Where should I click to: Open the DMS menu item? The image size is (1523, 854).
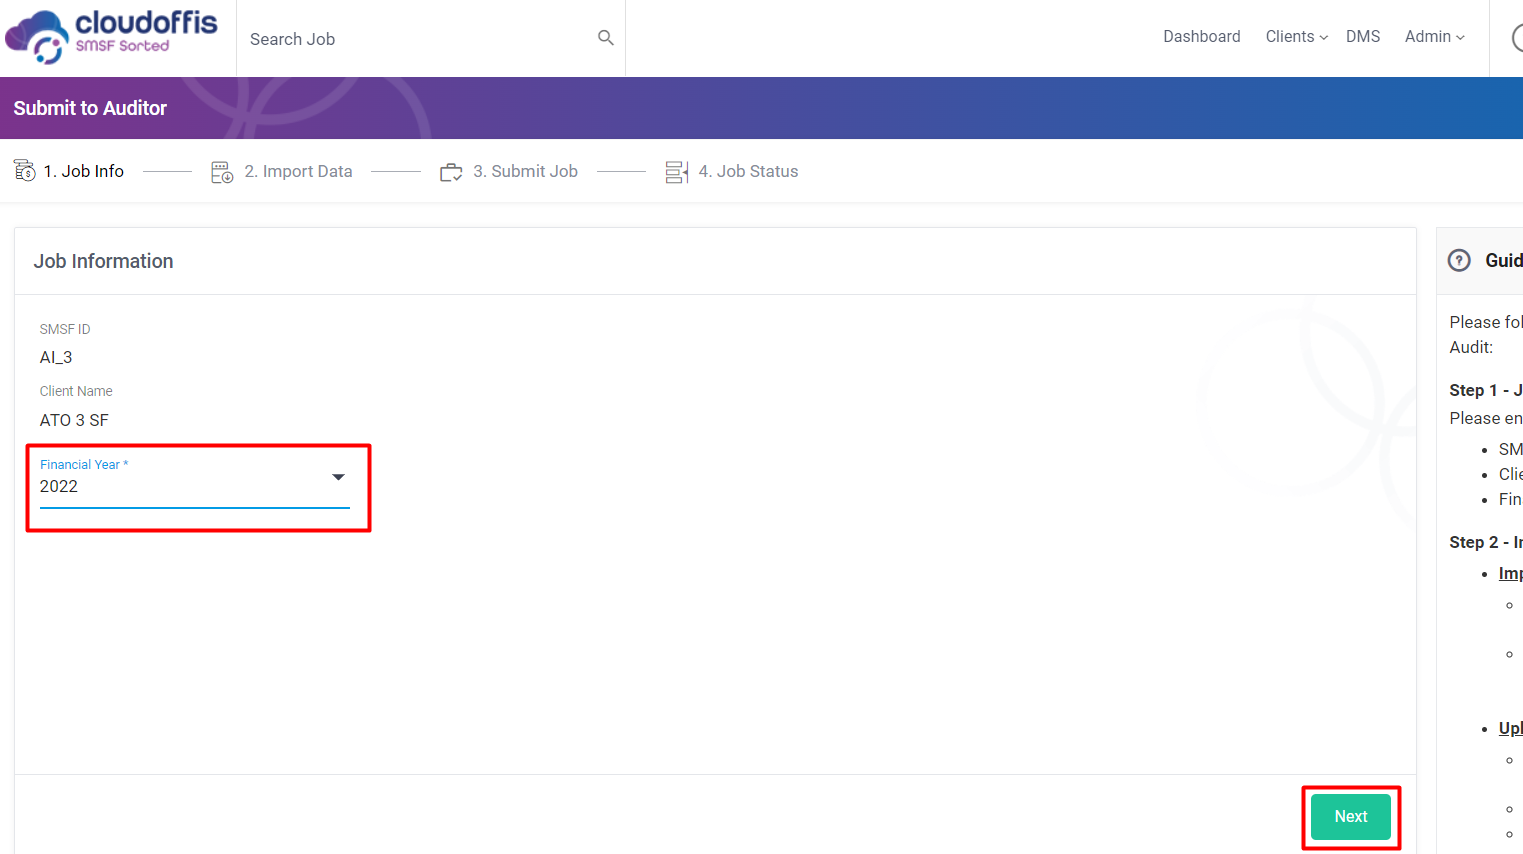pos(1362,37)
